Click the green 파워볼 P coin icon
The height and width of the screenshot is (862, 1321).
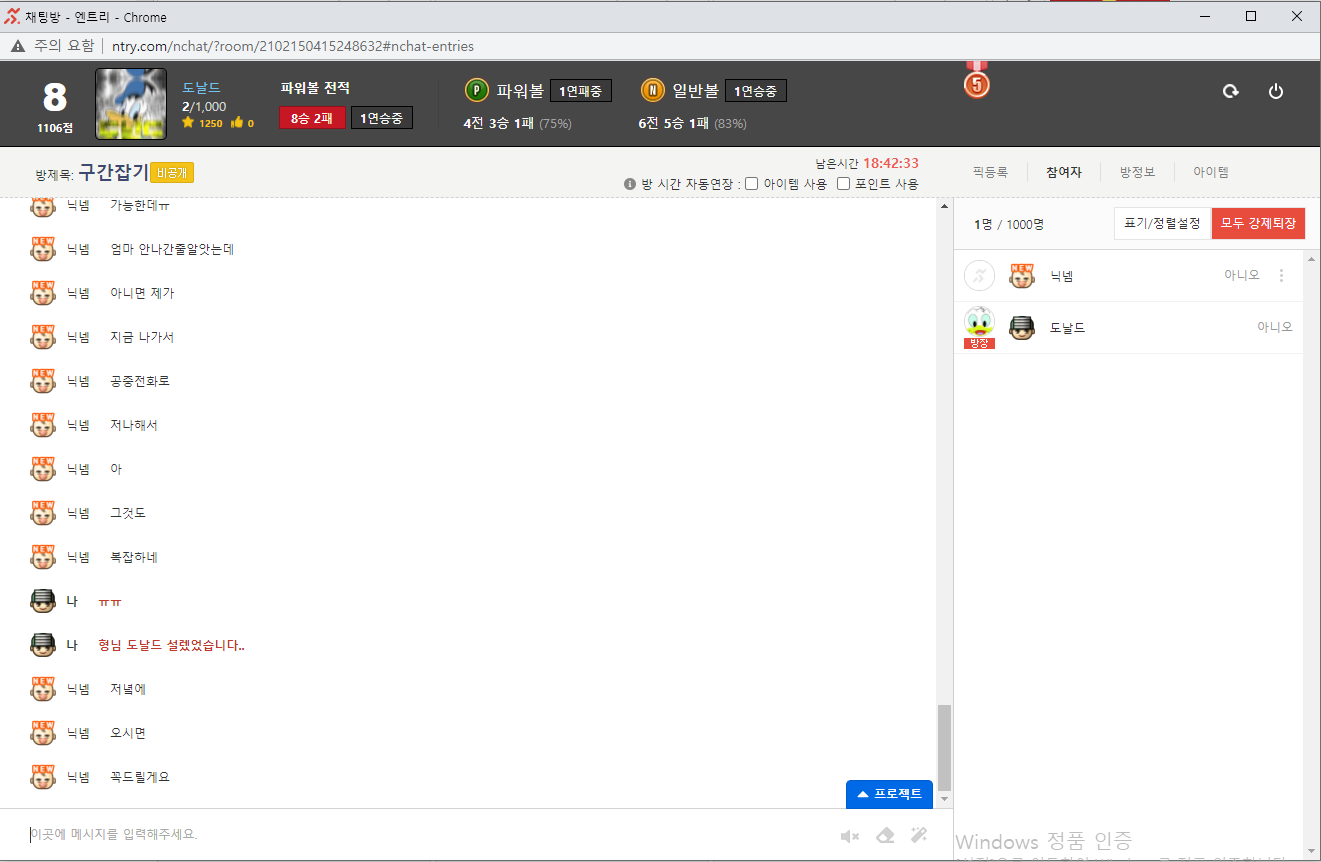[476, 91]
